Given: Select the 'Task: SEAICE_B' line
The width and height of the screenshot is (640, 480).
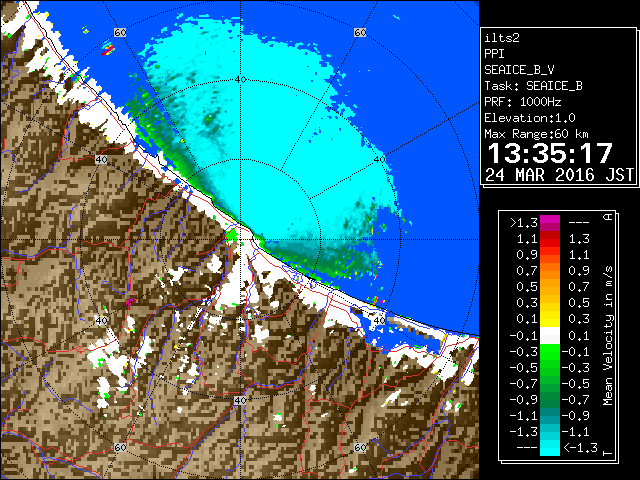Looking at the screenshot, I should pos(533,86).
